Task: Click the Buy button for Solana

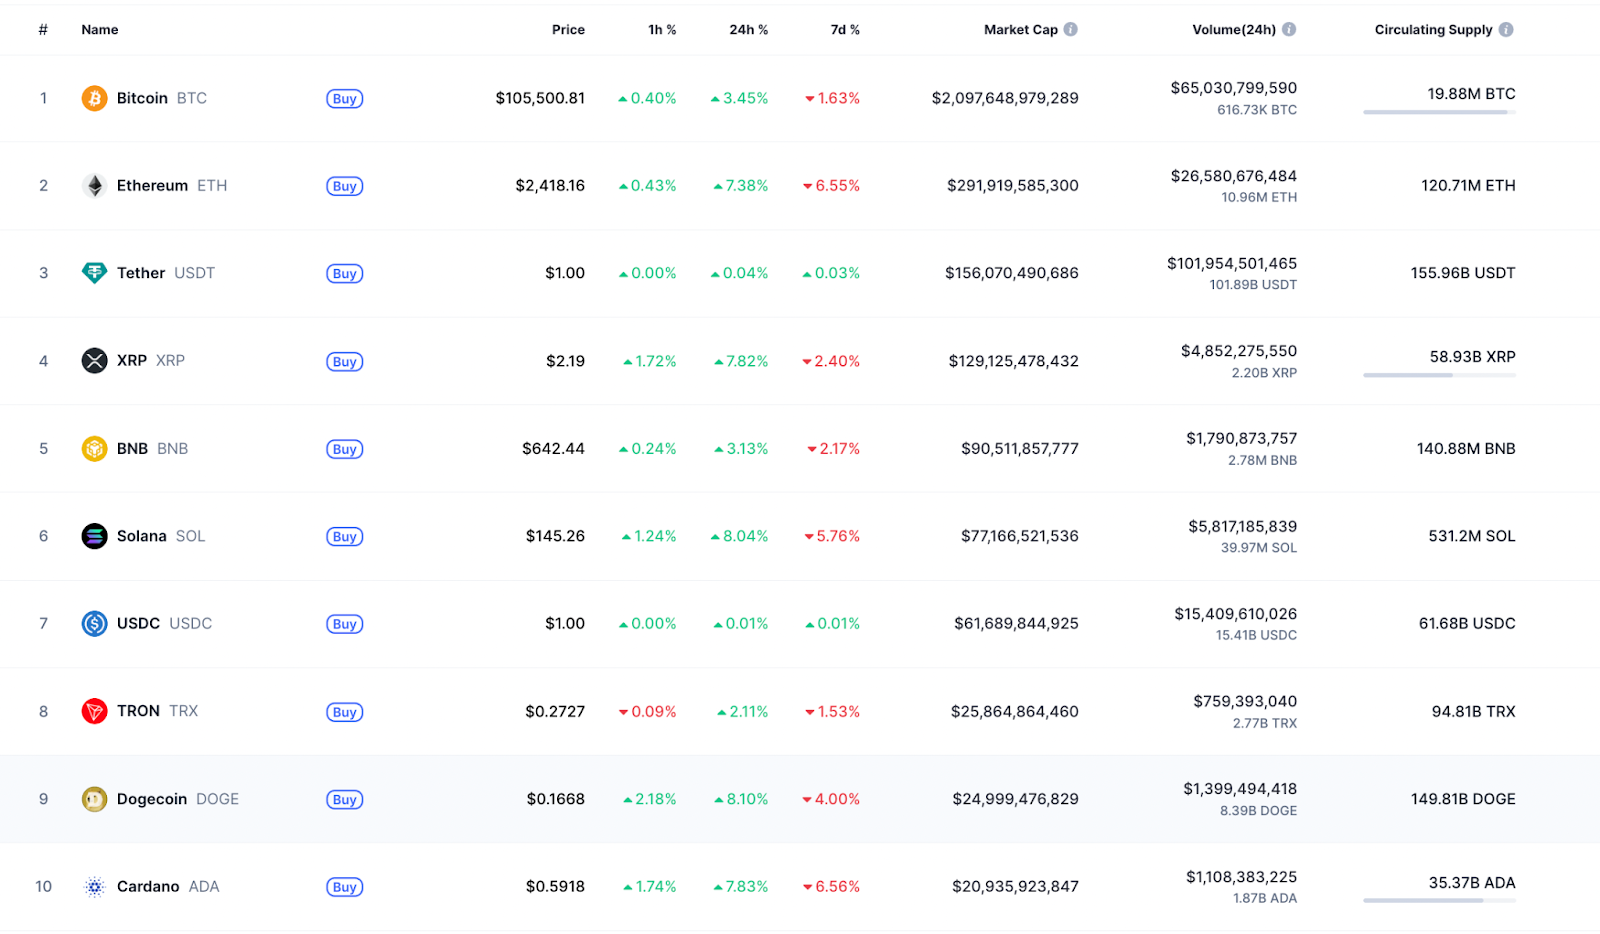Action: [x=345, y=537]
